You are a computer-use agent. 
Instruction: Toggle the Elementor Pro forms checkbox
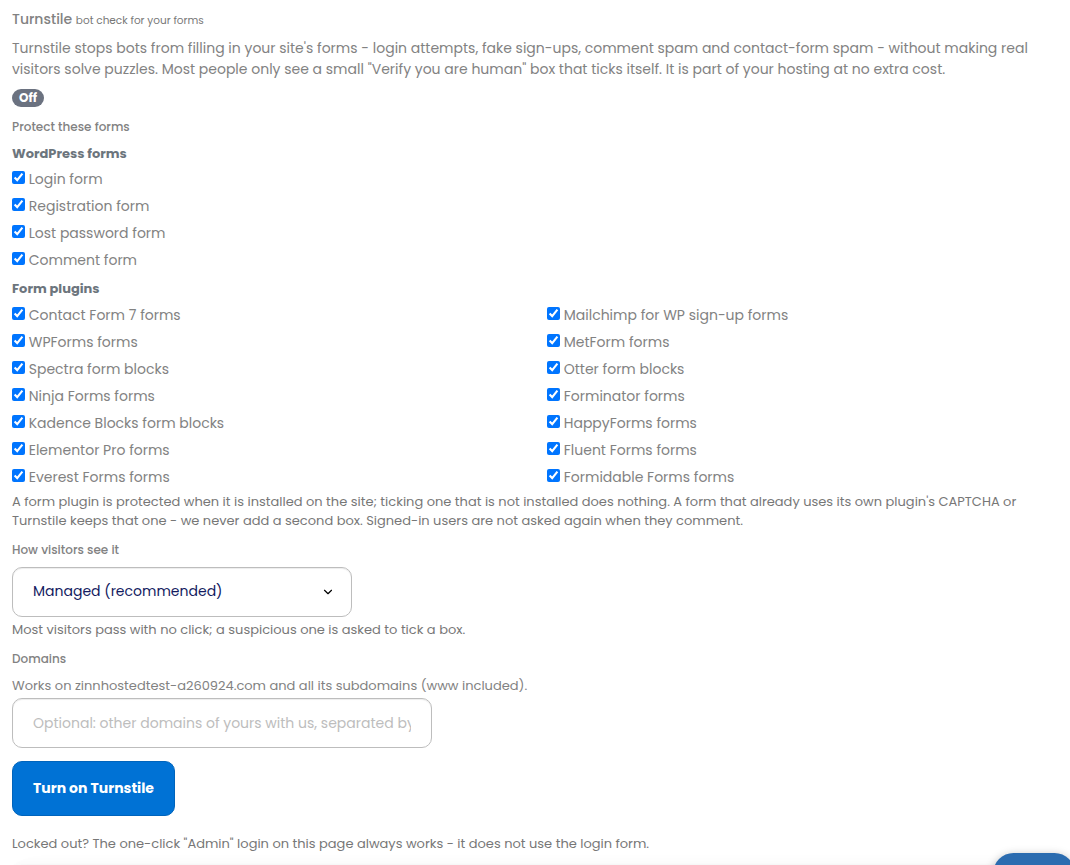[x=18, y=449]
